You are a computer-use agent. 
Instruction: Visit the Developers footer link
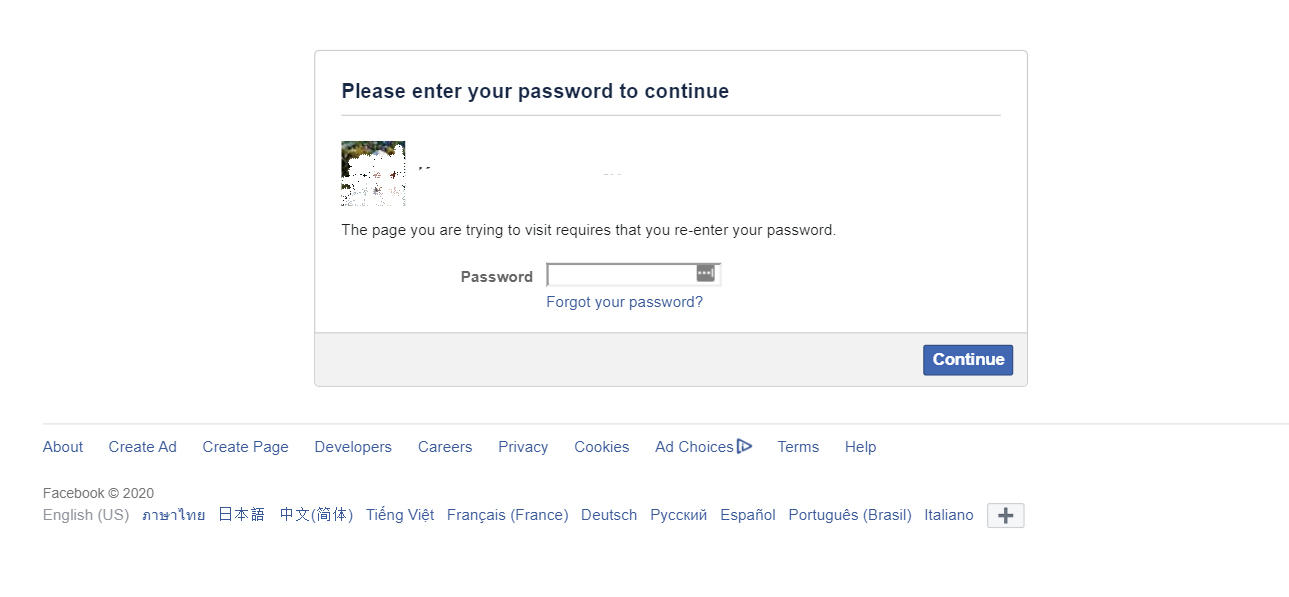coord(353,447)
